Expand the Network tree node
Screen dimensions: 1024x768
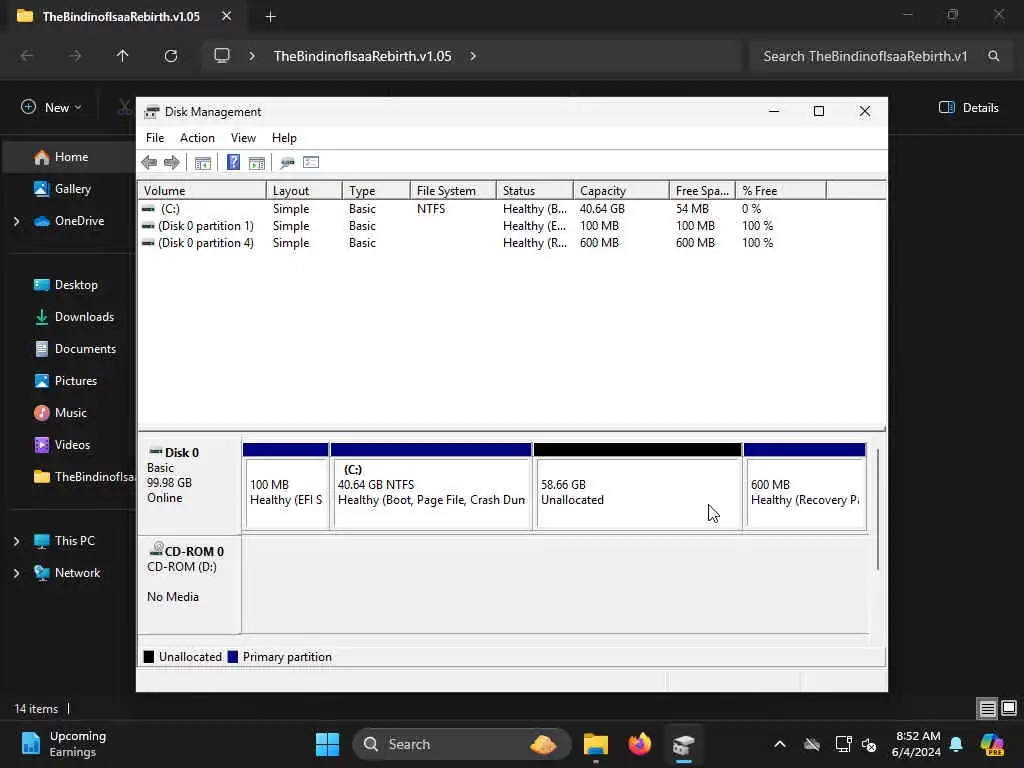tap(16, 573)
